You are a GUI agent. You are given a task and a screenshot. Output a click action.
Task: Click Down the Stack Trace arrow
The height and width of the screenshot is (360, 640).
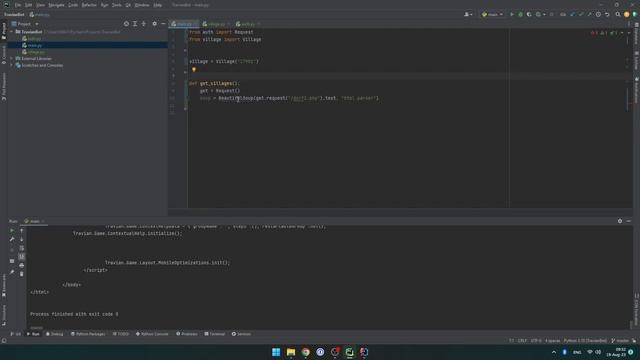tap(22, 239)
